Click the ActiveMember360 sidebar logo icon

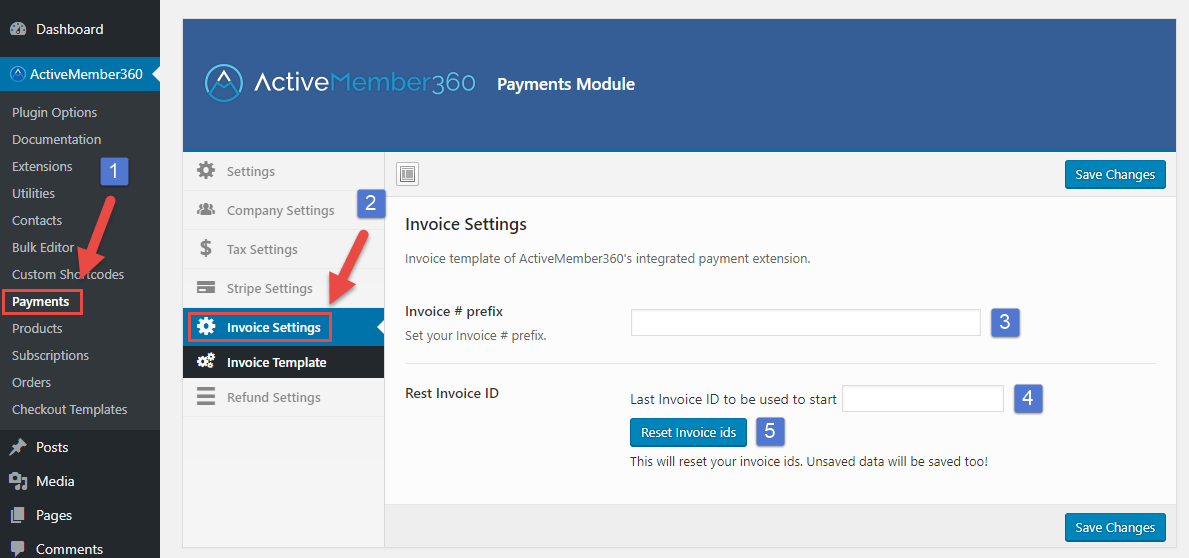[18, 74]
